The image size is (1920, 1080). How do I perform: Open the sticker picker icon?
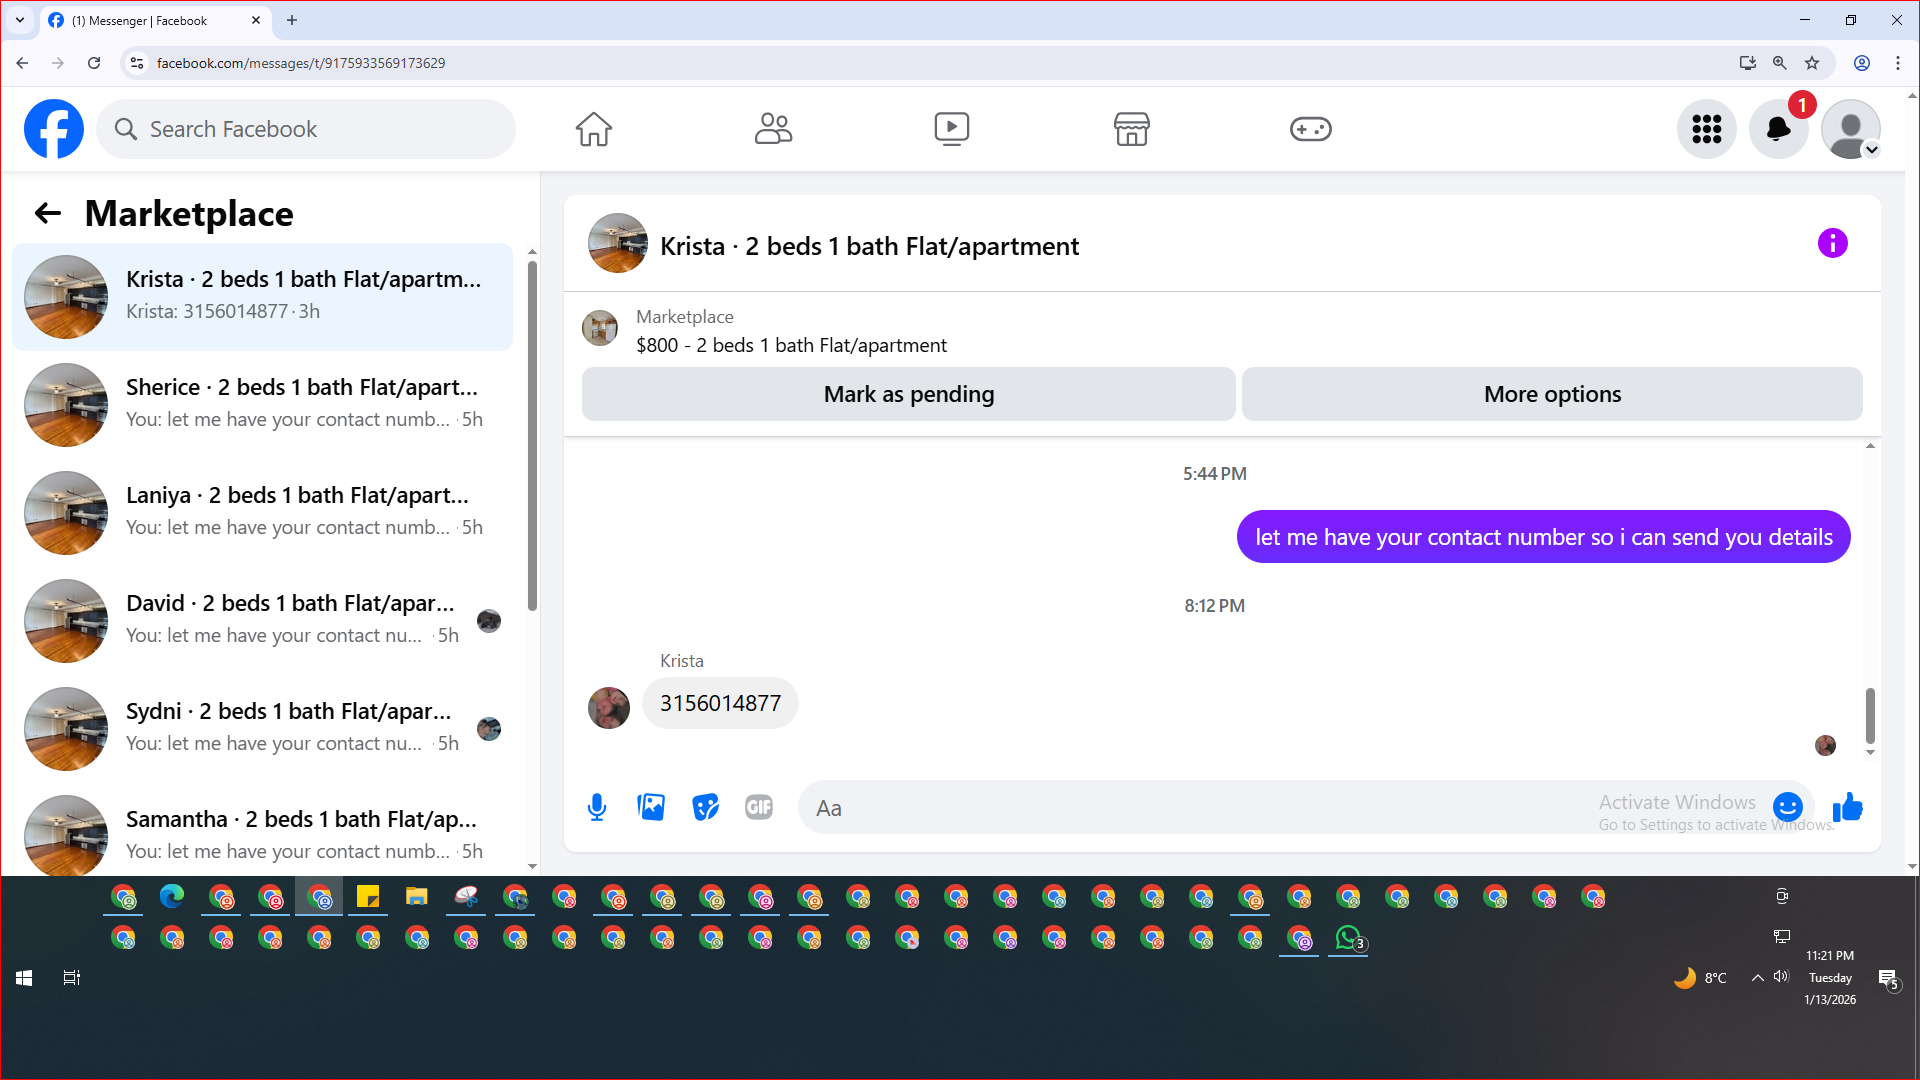pyautogui.click(x=705, y=807)
